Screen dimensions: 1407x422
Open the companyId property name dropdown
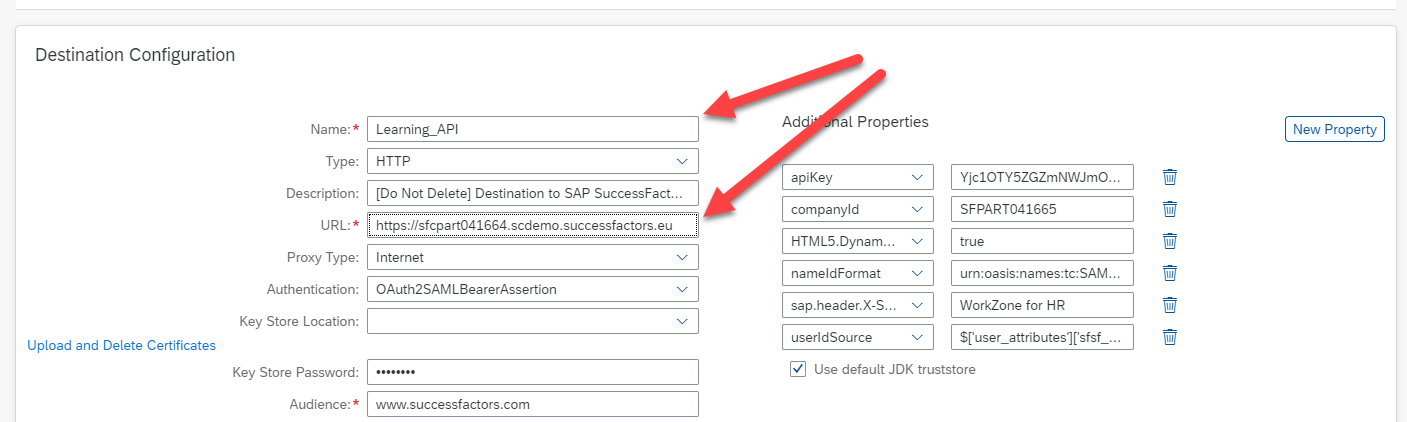pos(917,209)
